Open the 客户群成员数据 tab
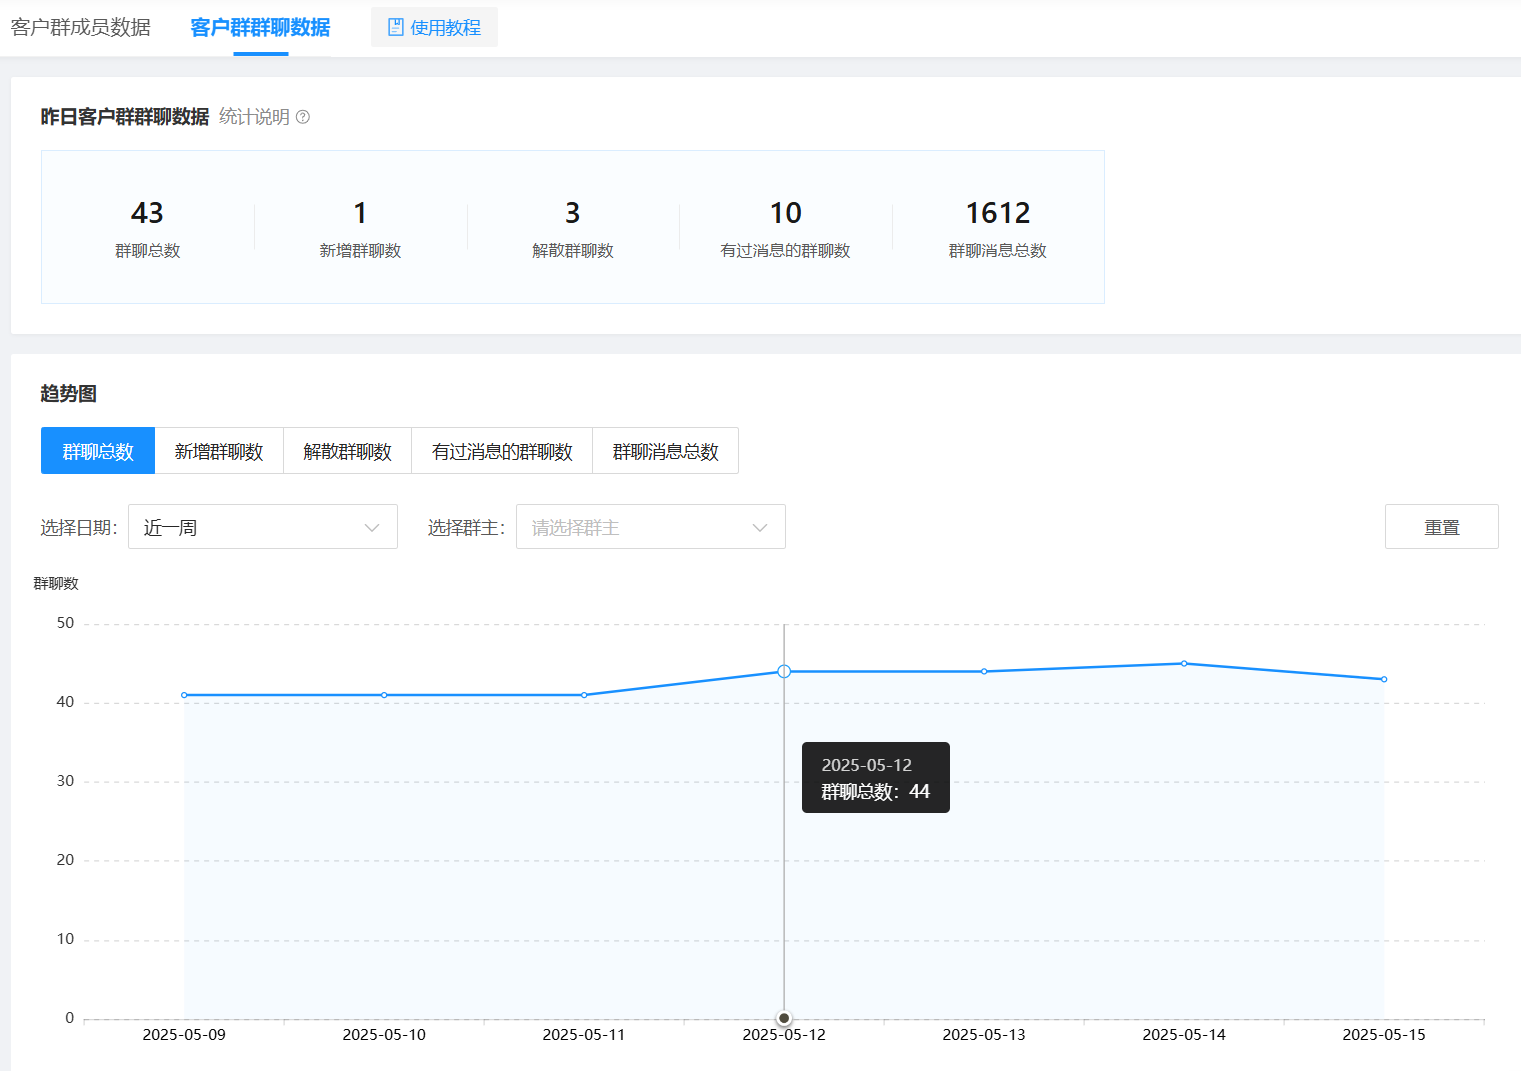This screenshot has height=1071, width=1521. [x=81, y=27]
